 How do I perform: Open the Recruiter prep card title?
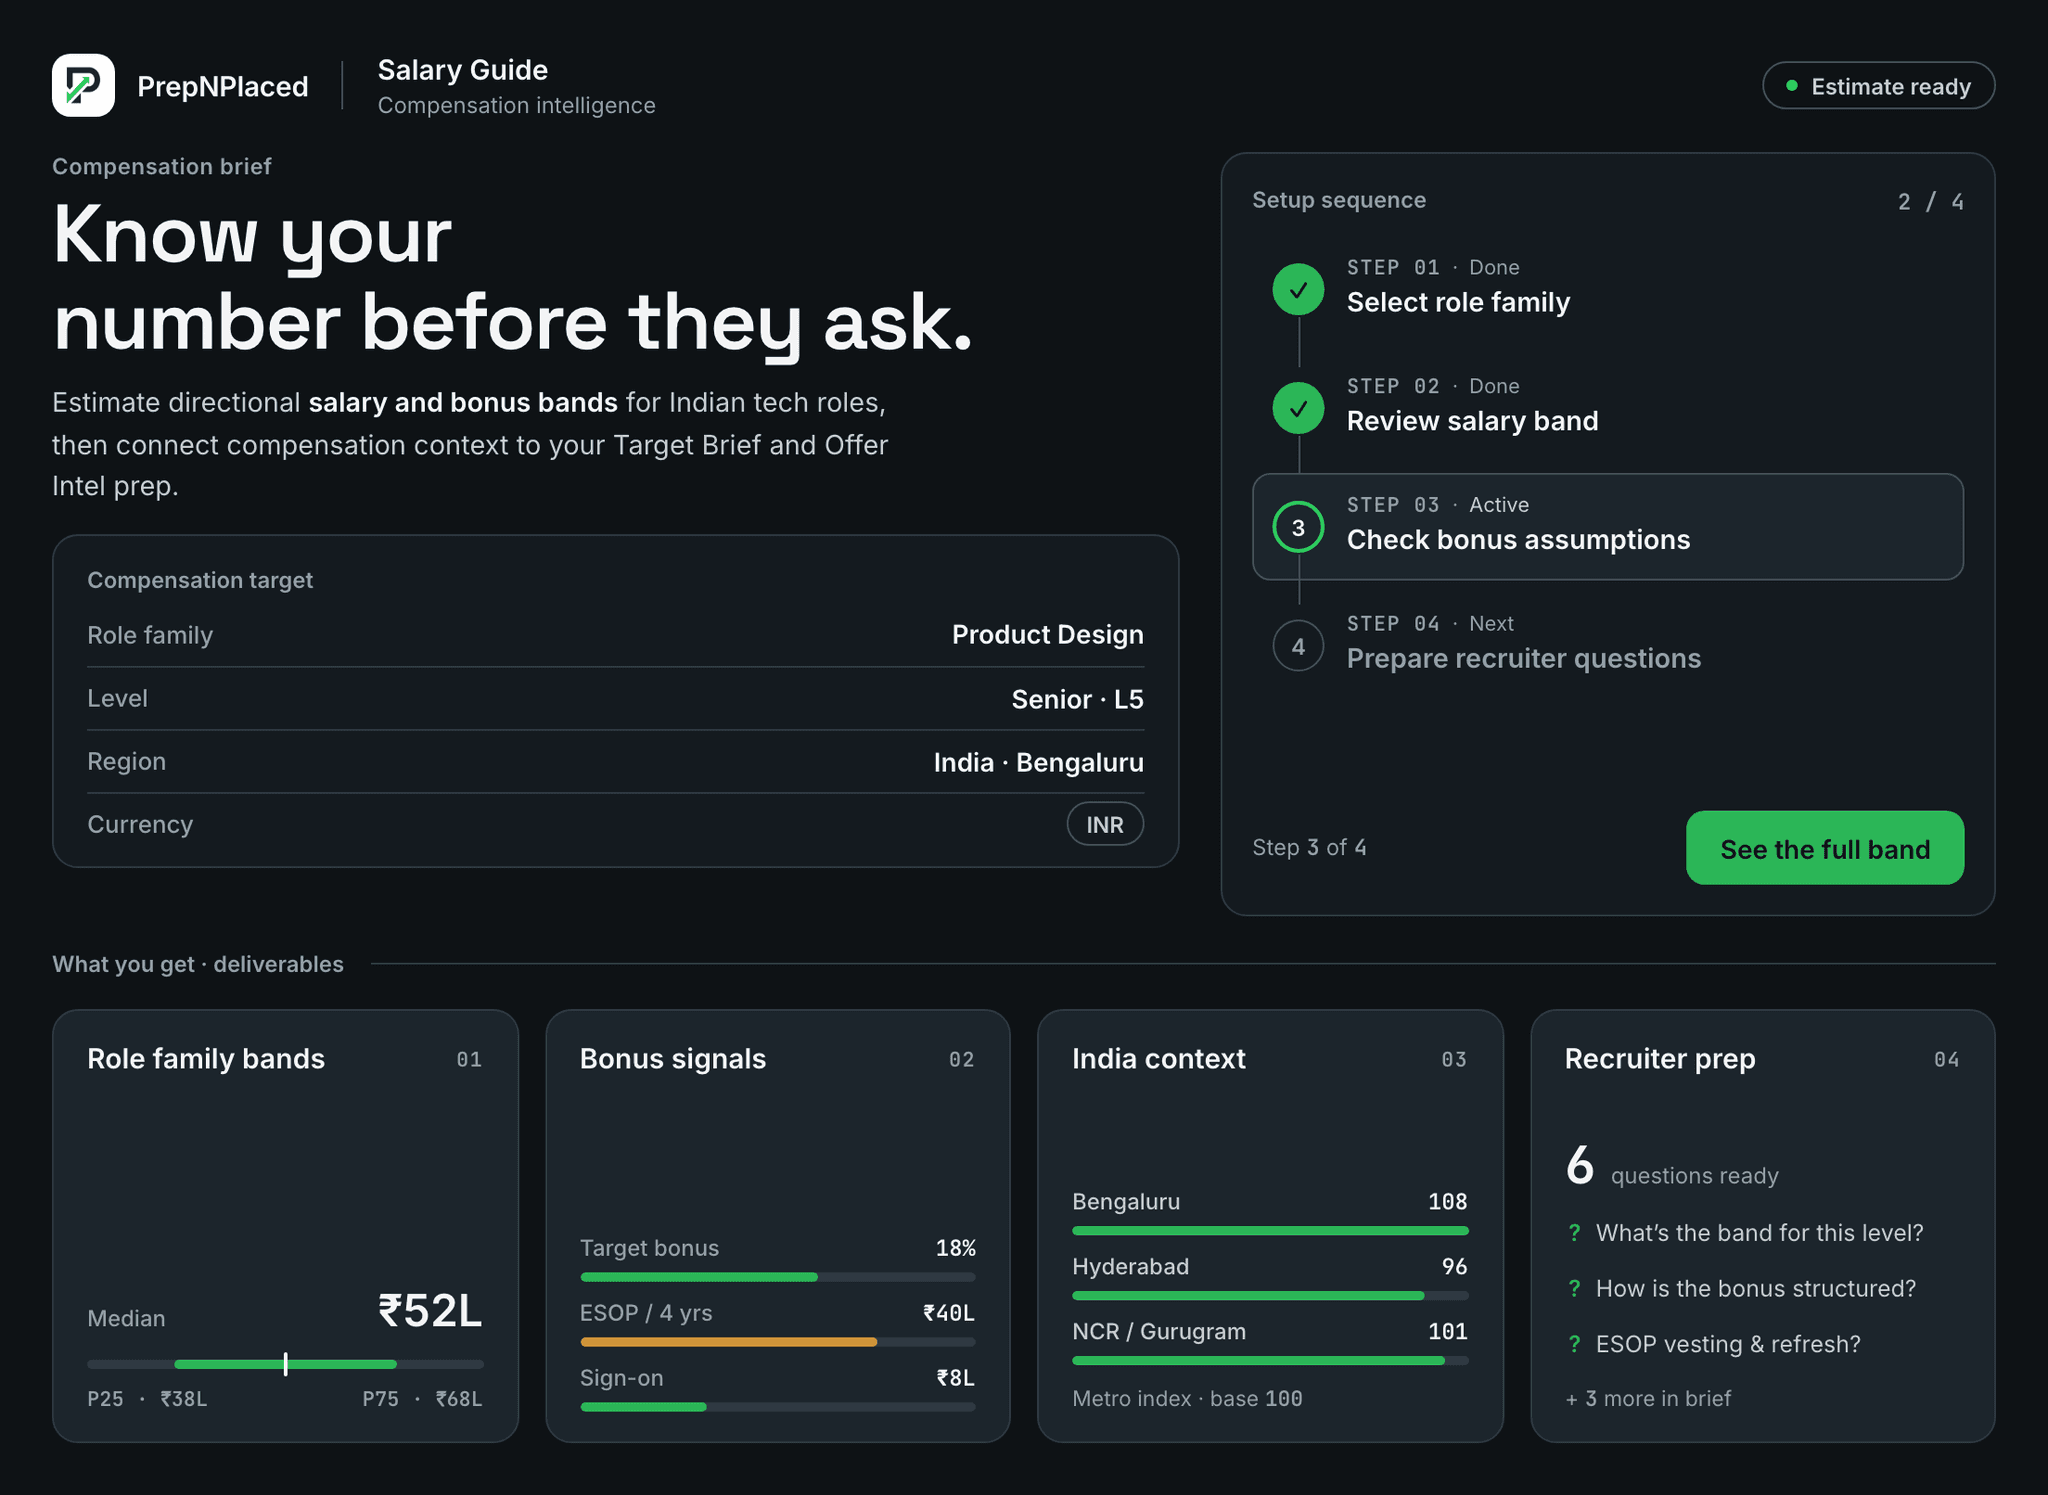point(1660,1059)
